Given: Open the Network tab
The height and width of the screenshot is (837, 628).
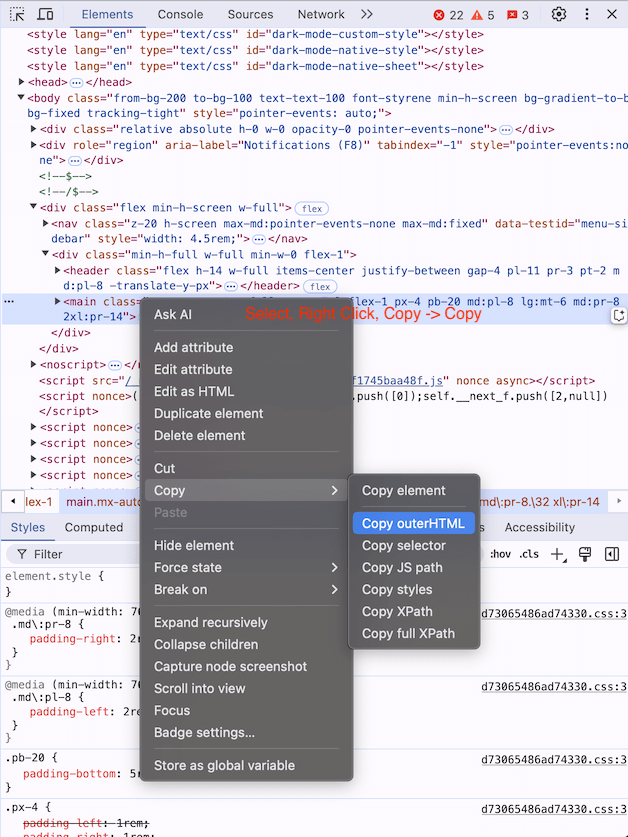Looking at the screenshot, I should [321, 14].
